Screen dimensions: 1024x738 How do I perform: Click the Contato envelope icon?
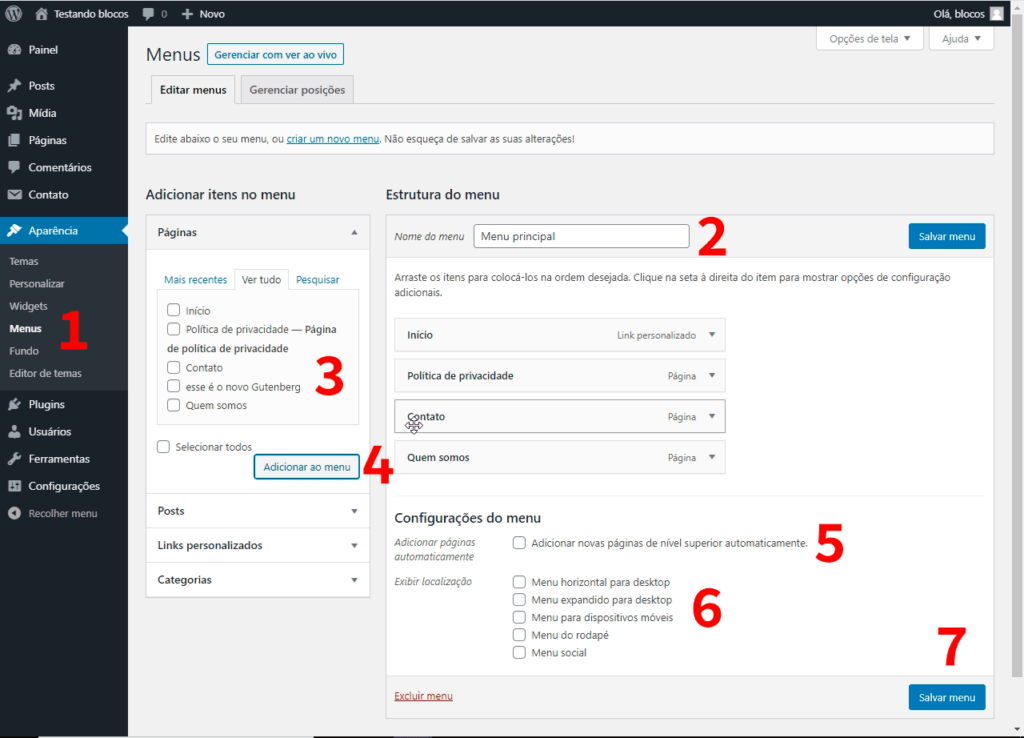tap(14, 195)
